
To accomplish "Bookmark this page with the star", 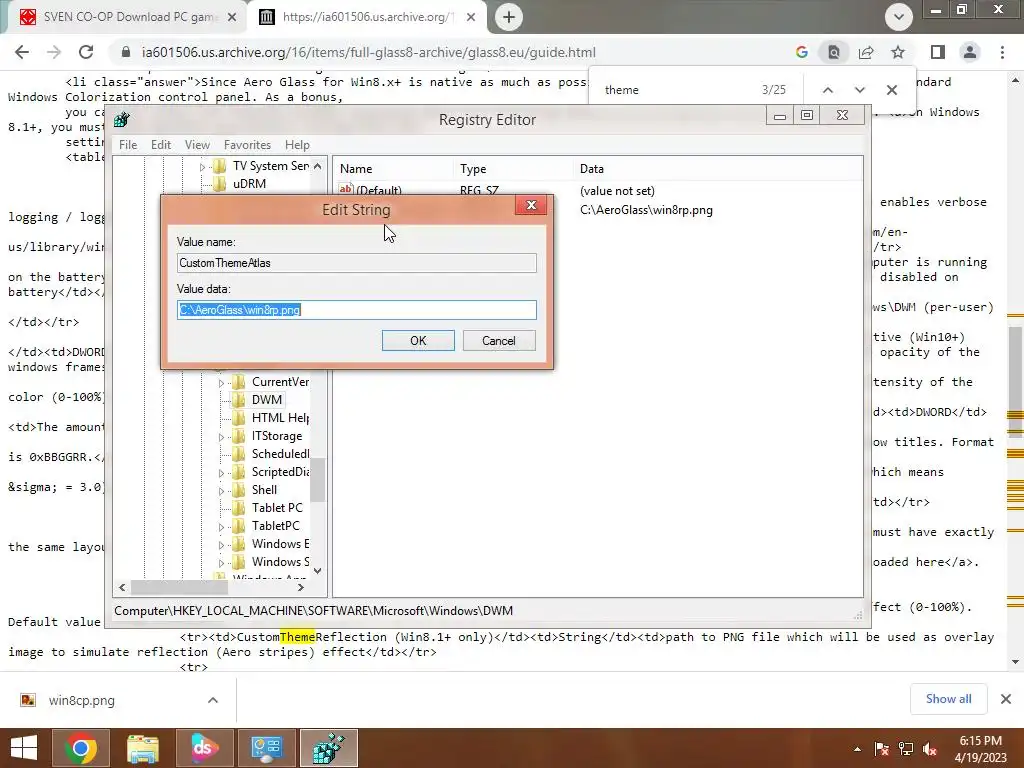I will click(898, 52).
